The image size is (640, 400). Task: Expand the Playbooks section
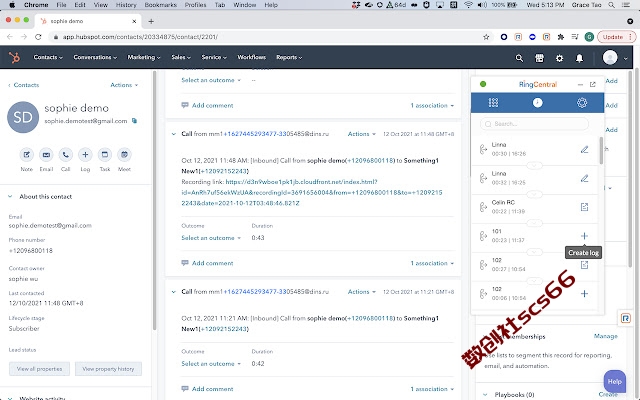coord(485,395)
